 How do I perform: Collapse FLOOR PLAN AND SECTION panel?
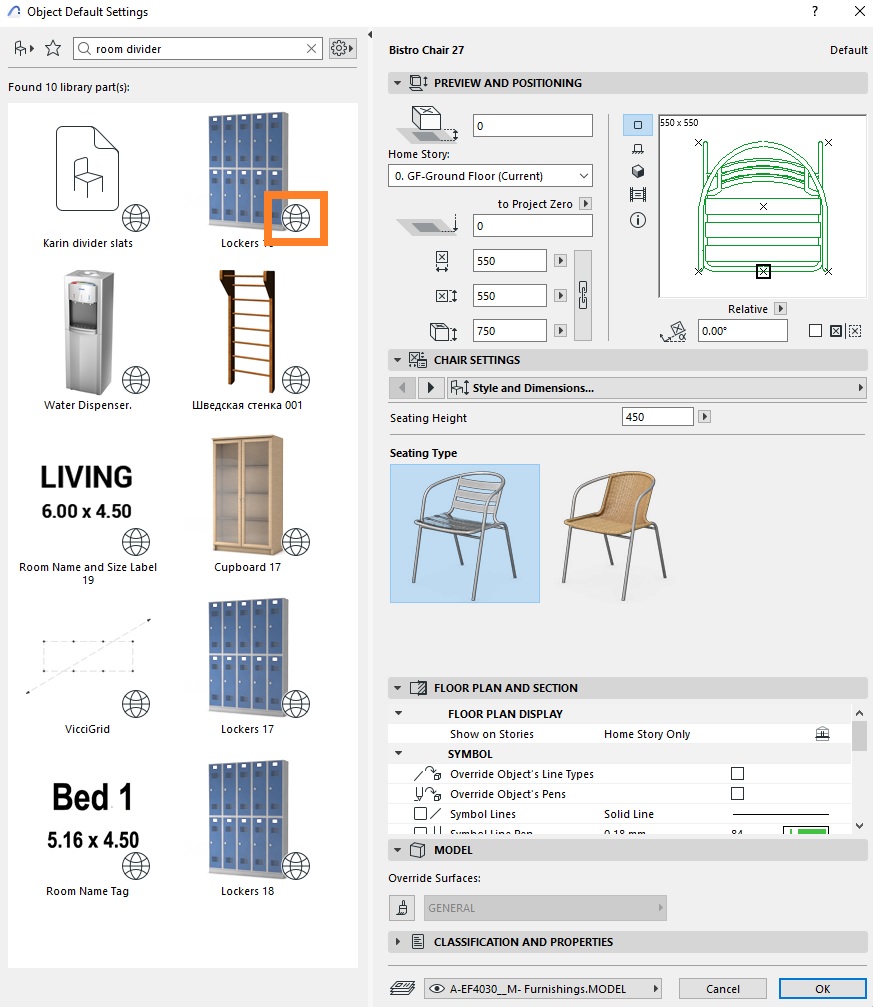[397, 688]
